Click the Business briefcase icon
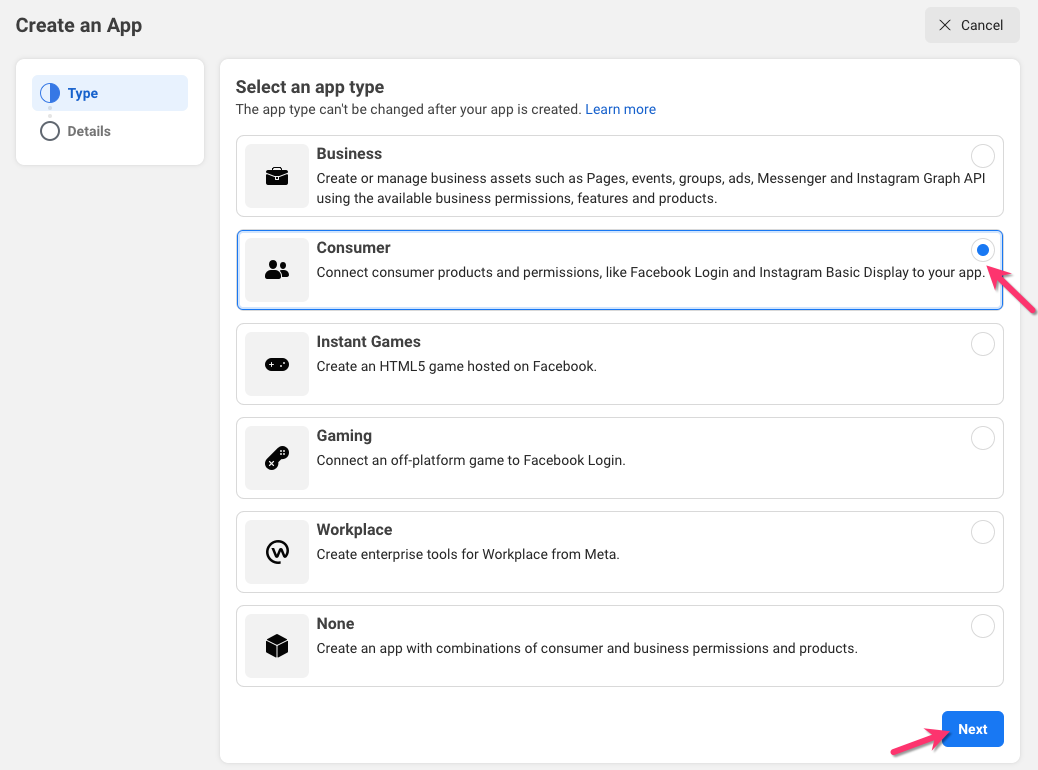 (x=277, y=176)
